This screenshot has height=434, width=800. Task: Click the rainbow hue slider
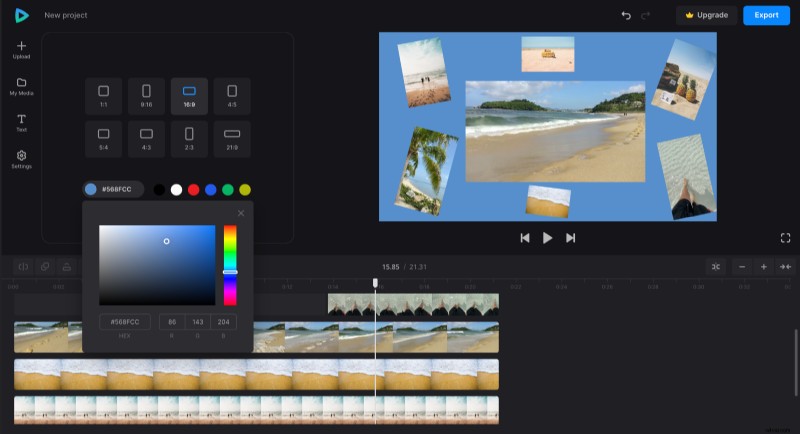pyautogui.click(x=230, y=265)
